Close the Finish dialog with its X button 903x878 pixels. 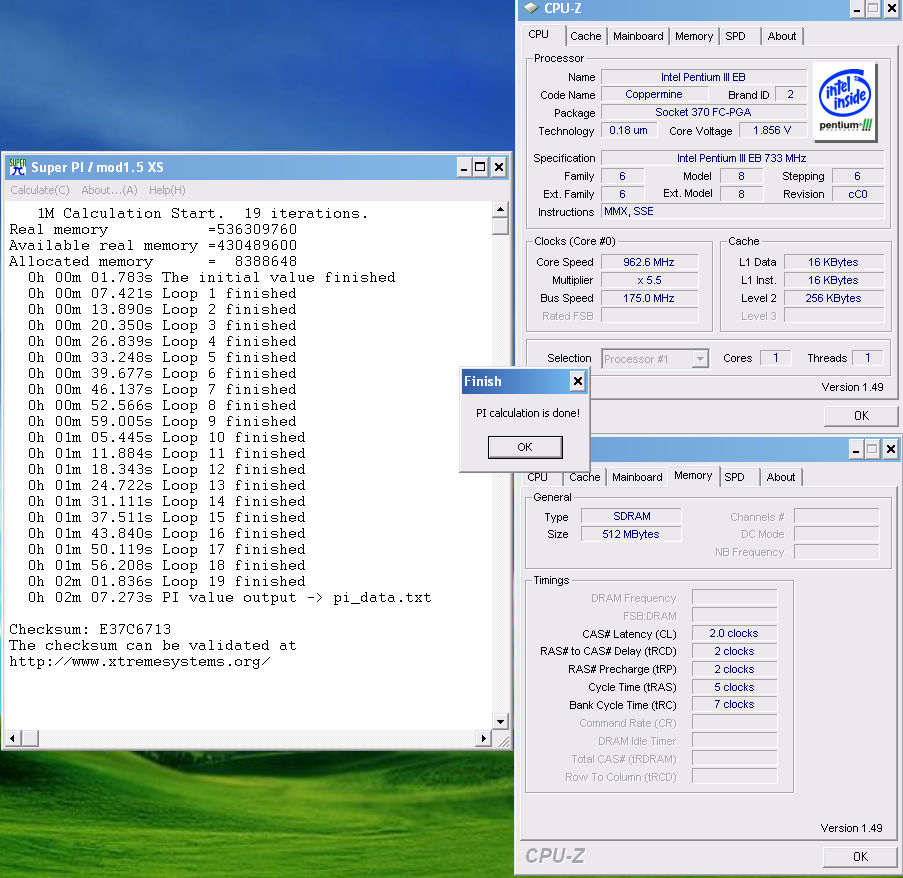click(x=577, y=381)
